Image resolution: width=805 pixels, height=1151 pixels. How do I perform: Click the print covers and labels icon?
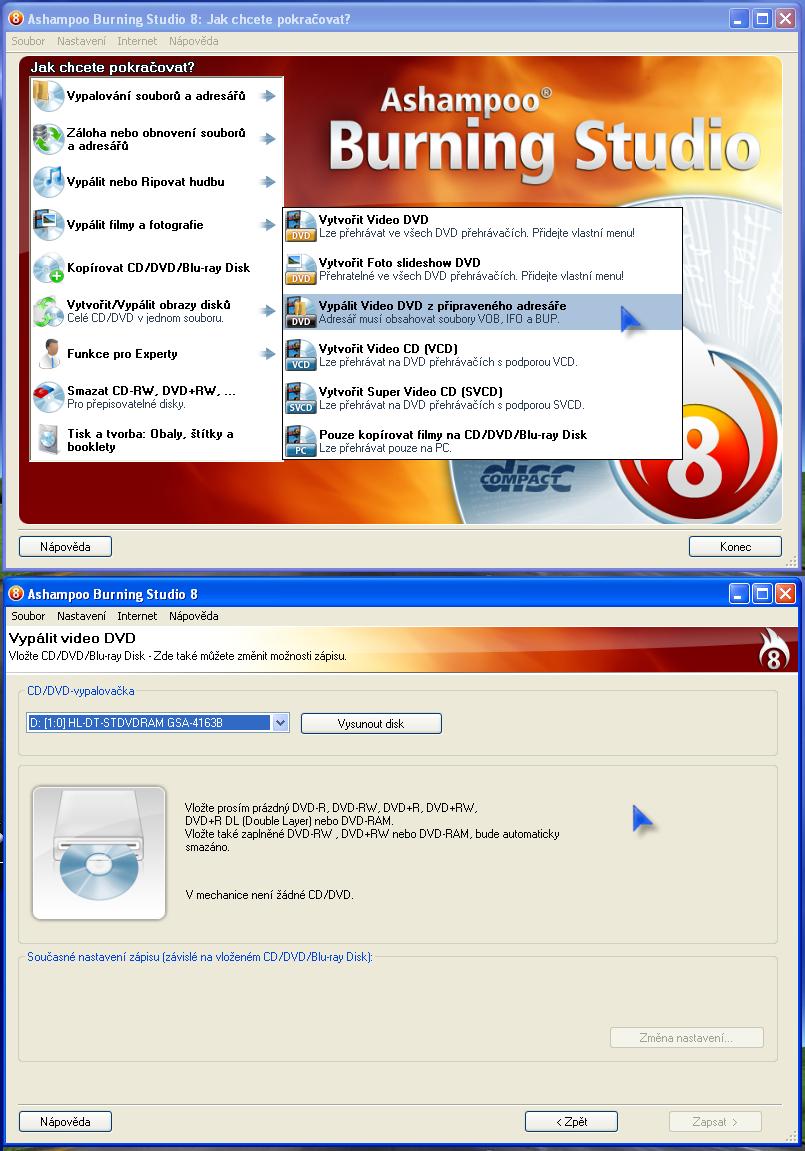pyautogui.click(x=48, y=440)
